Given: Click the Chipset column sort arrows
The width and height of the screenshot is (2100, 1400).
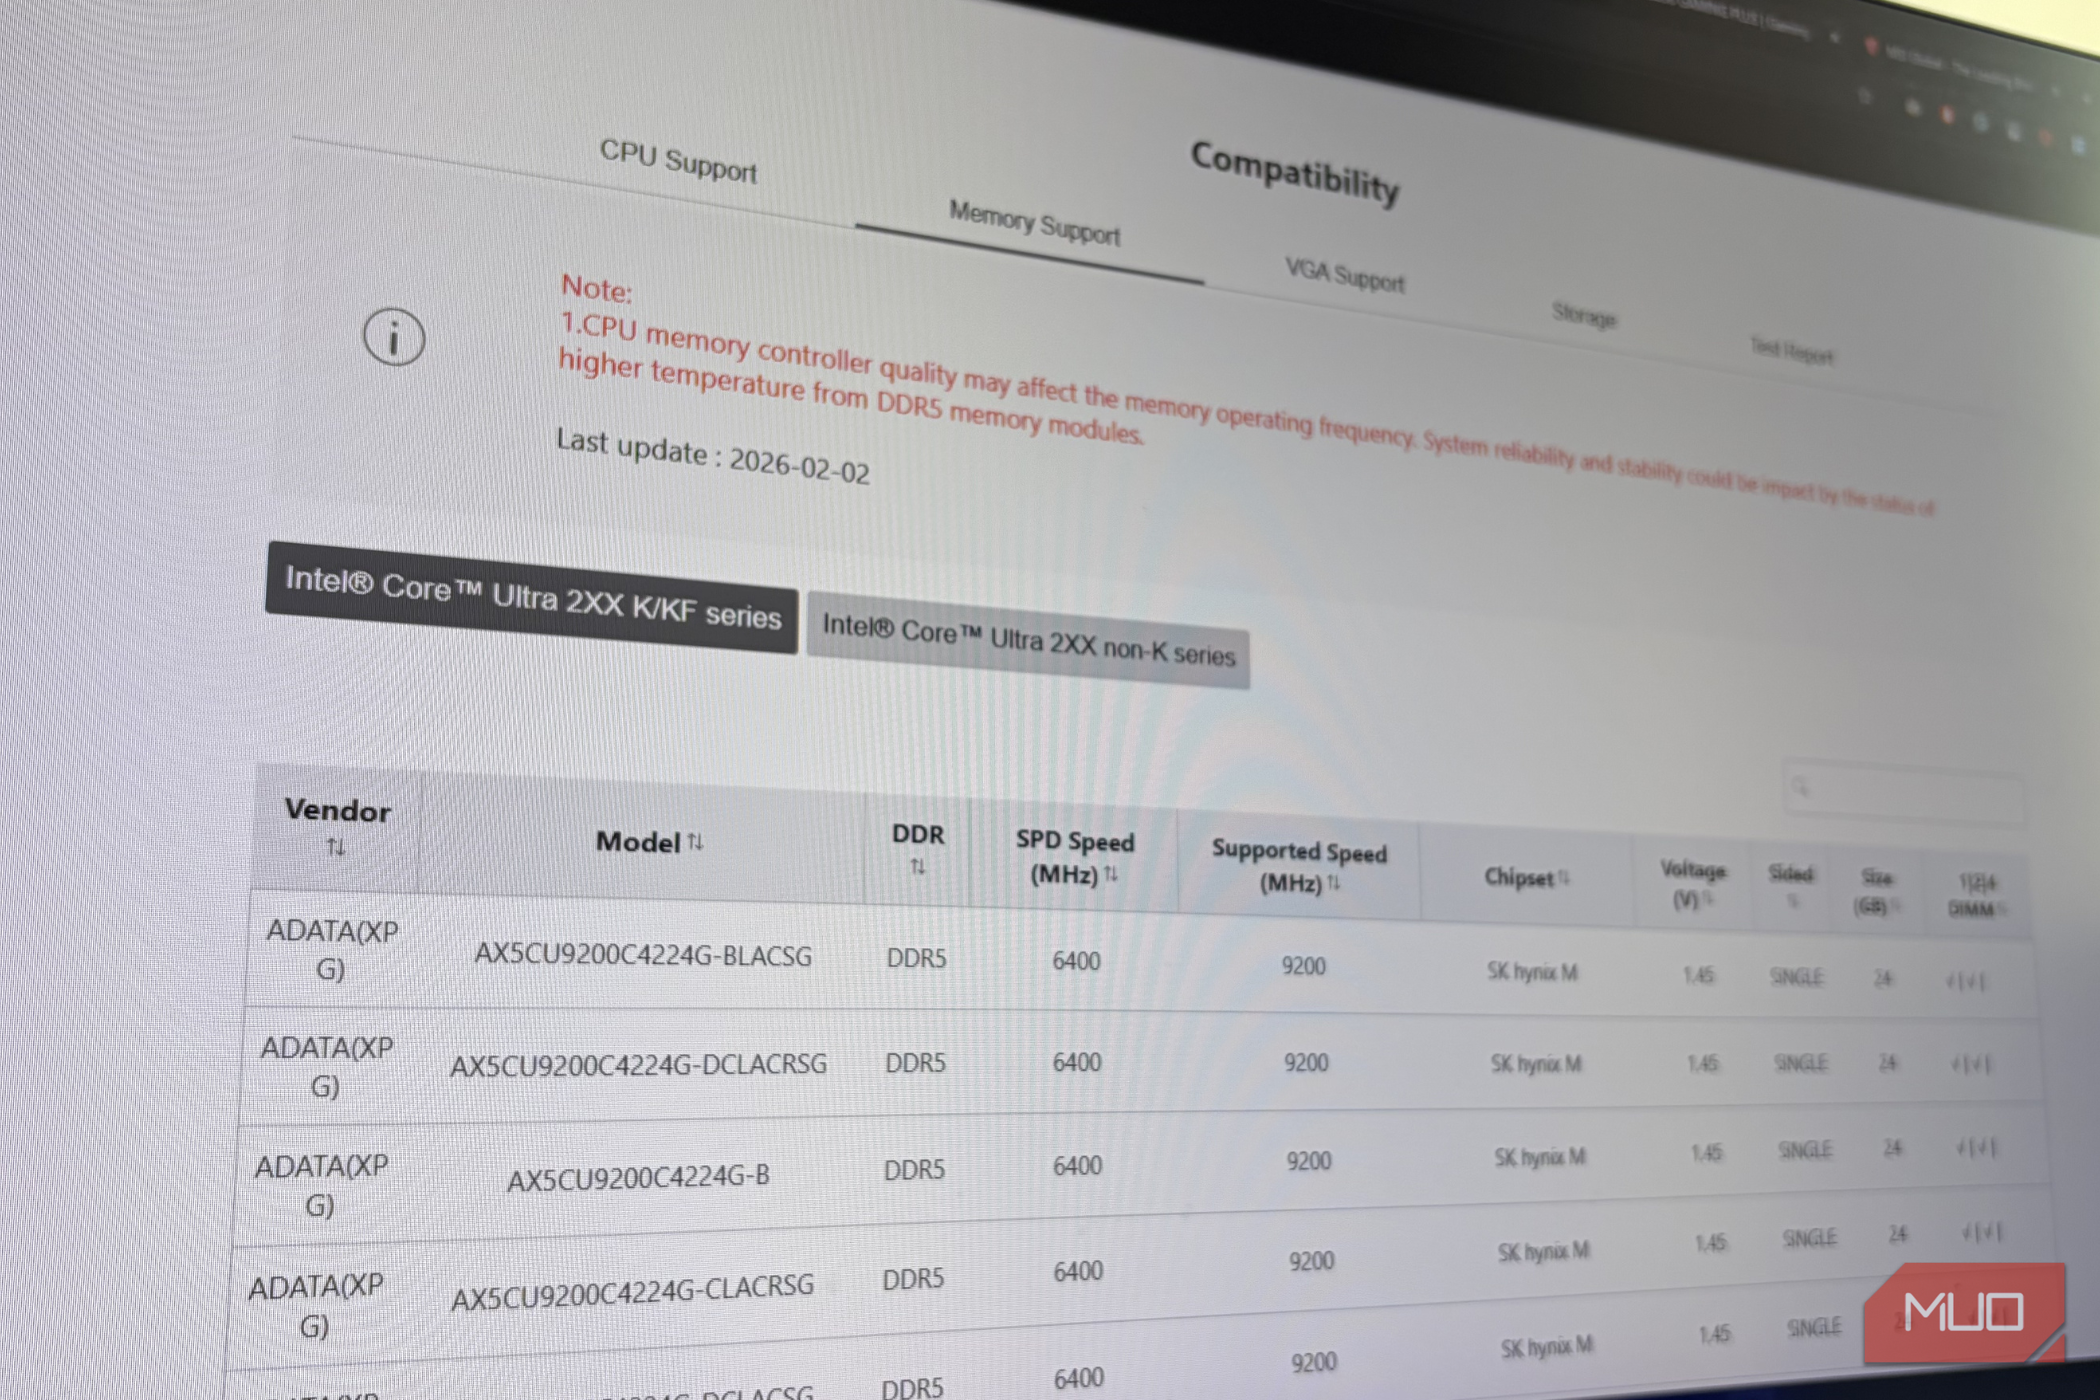Looking at the screenshot, I should pyautogui.click(x=1564, y=878).
